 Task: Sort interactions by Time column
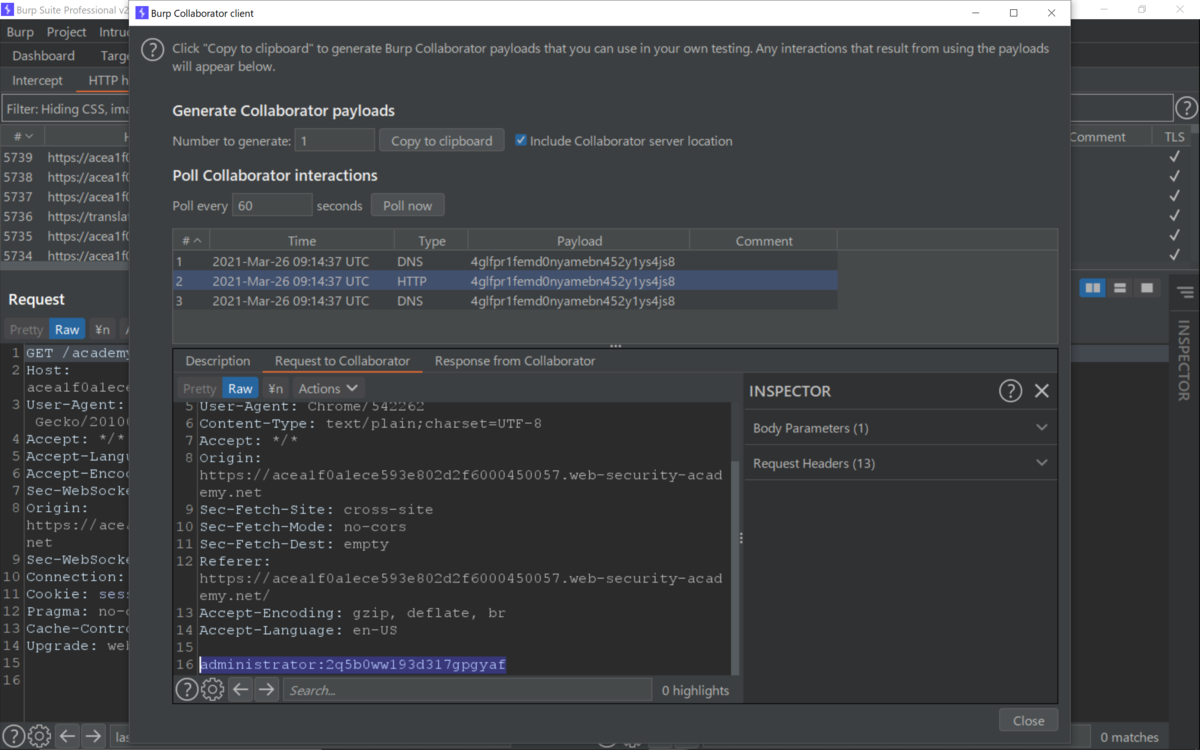[x=301, y=241]
